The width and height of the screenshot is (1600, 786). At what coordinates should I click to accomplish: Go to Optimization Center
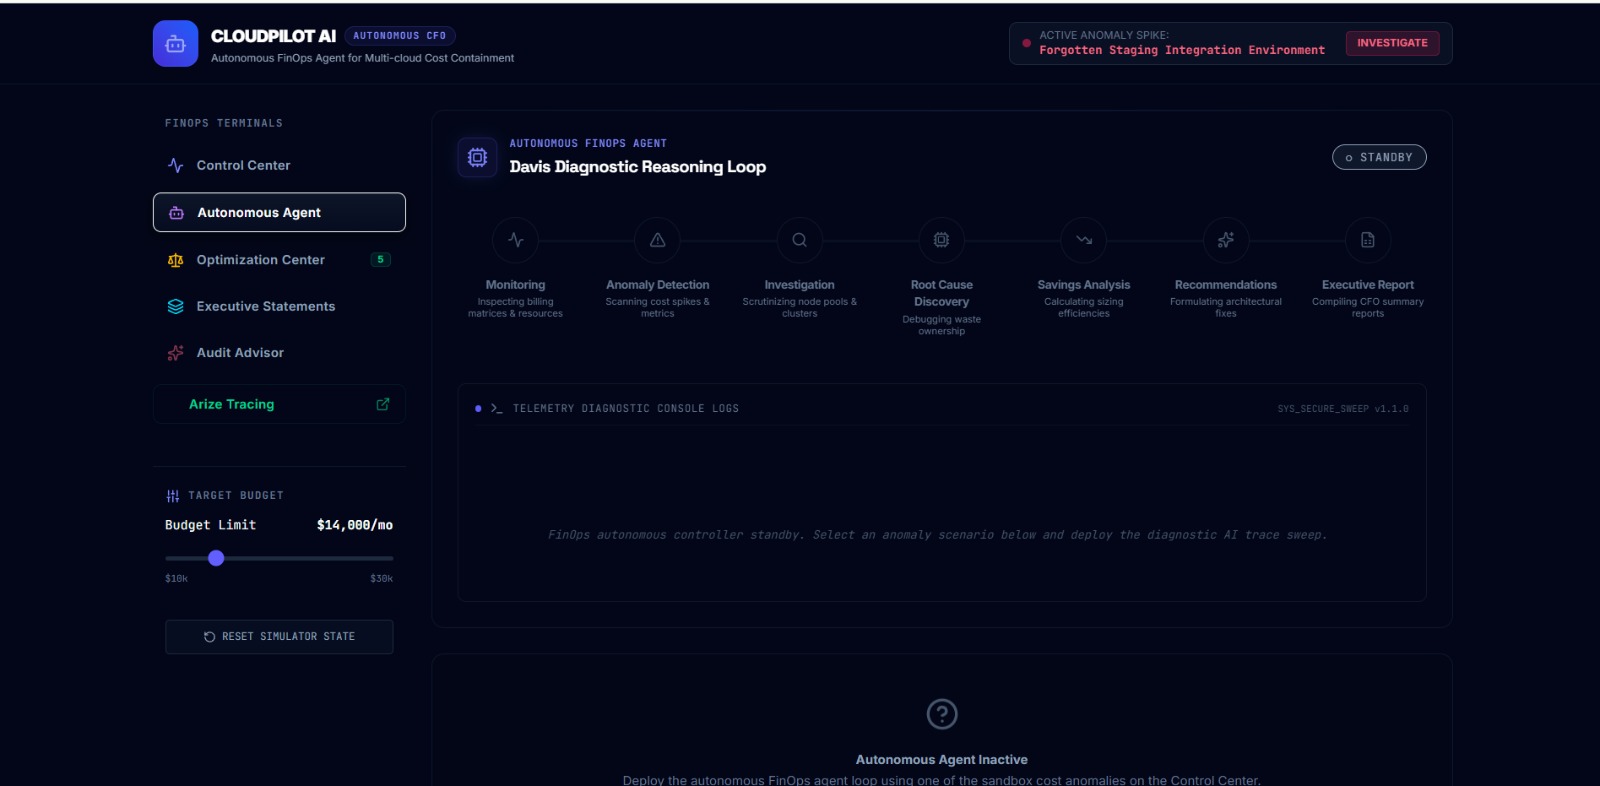[279, 260]
